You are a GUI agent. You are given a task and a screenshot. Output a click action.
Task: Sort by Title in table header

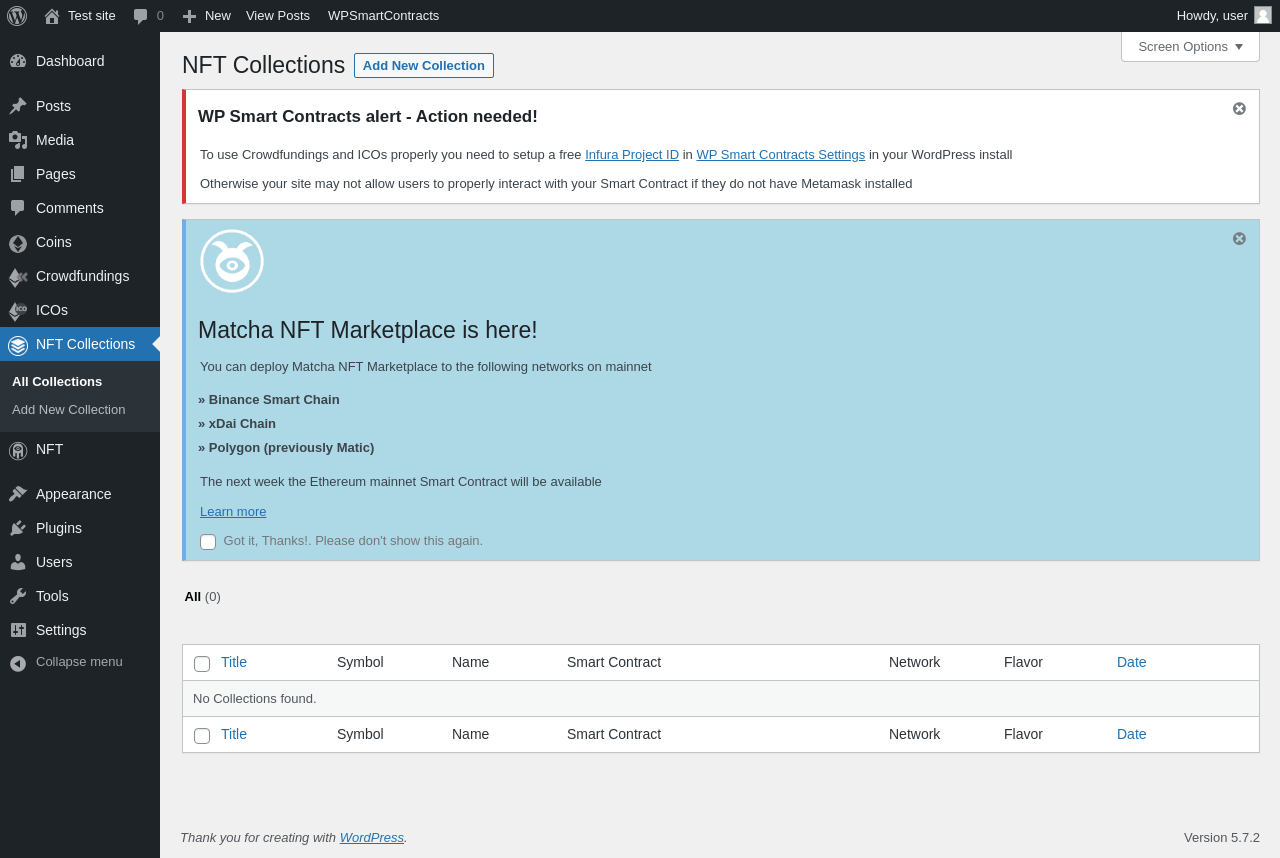coord(234,662)
